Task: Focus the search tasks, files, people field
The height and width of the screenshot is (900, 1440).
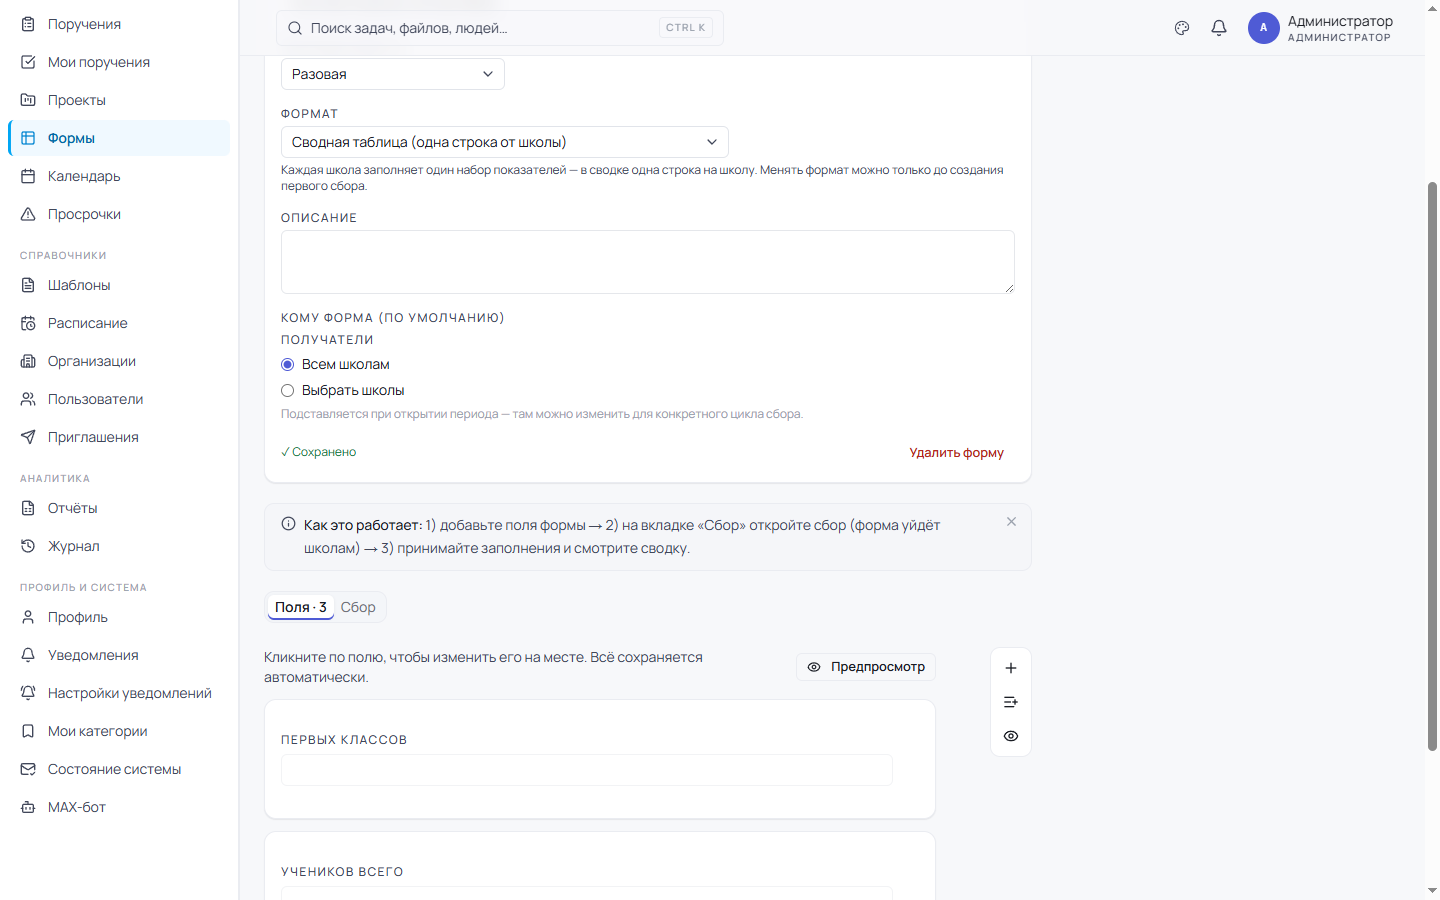Action: 499,28
